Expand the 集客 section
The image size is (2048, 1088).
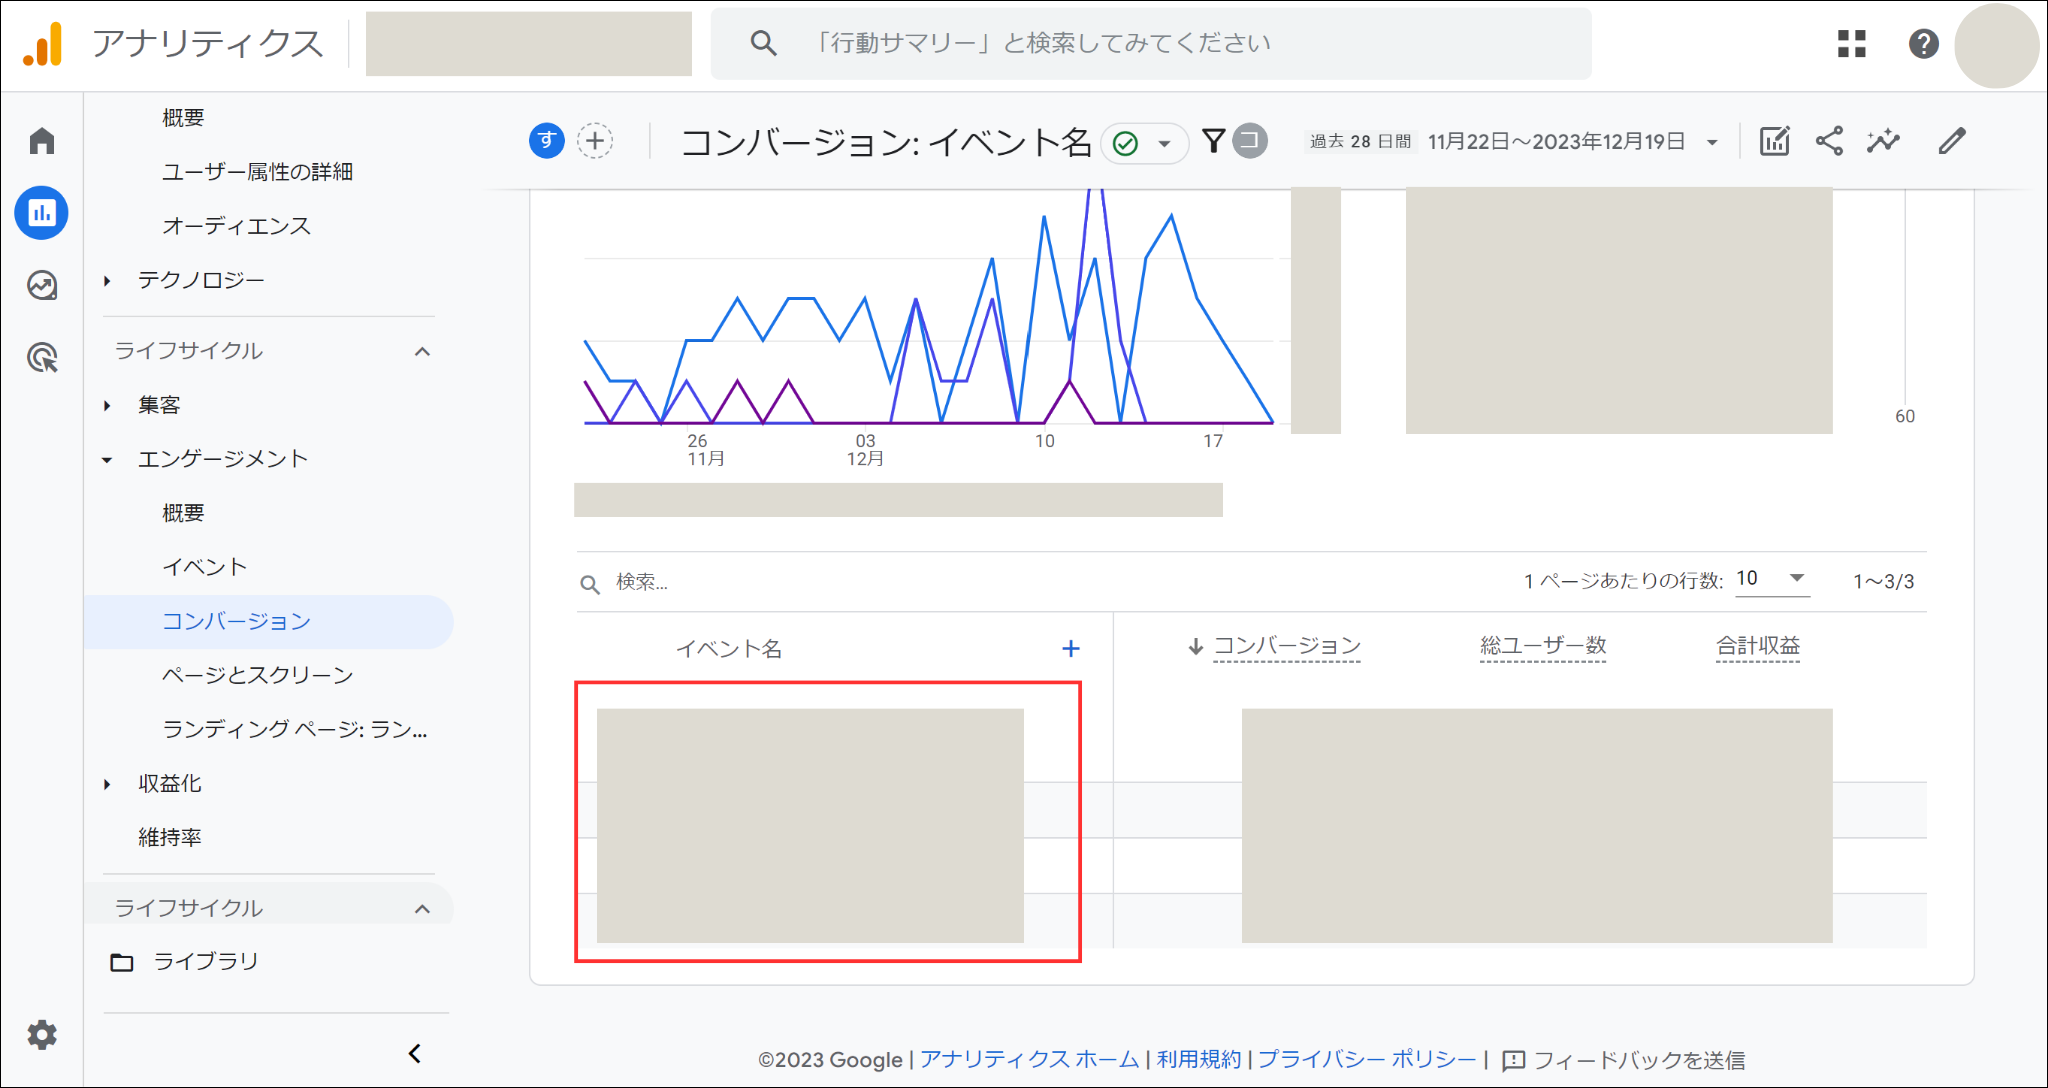[107, 406]
